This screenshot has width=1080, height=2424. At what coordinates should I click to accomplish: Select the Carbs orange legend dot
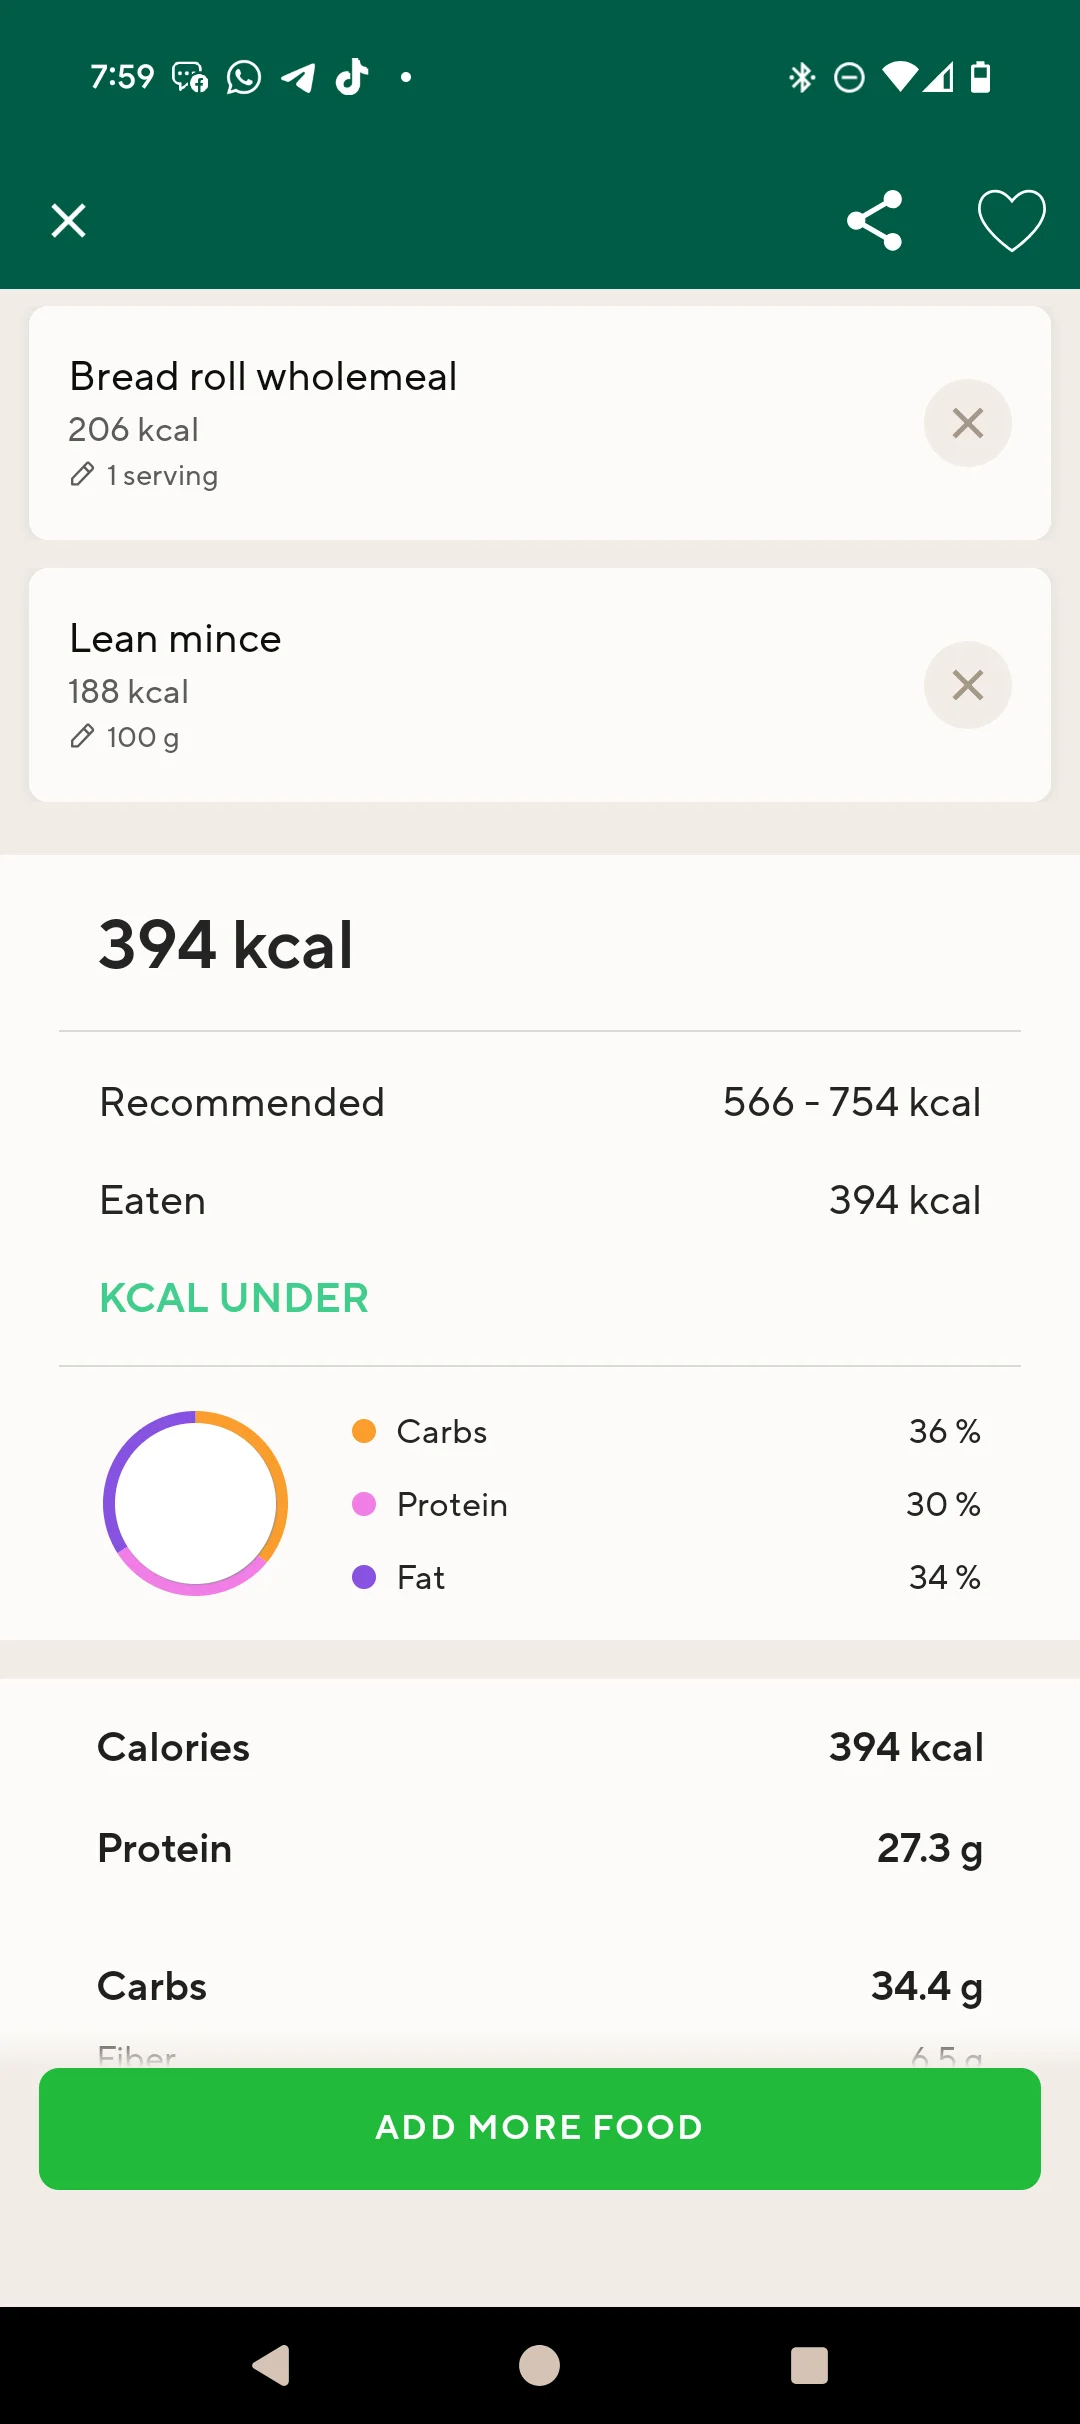[364, 1431]
